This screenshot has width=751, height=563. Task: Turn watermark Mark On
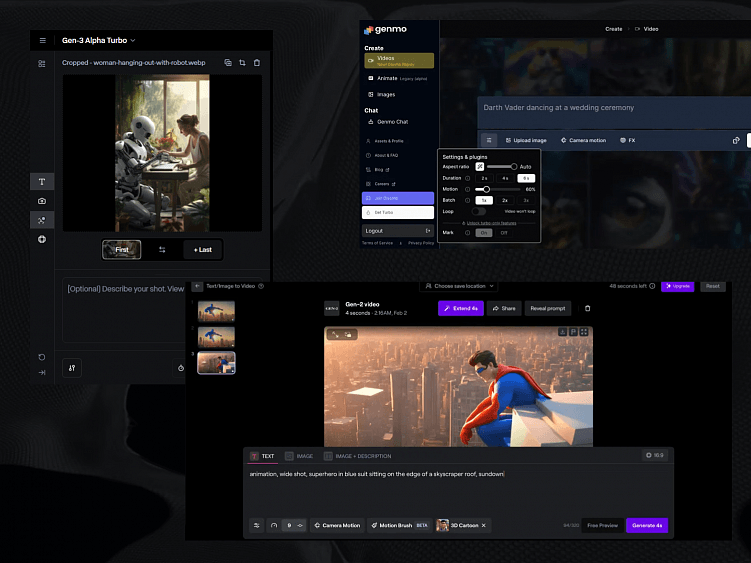click(x=484, y=233)
